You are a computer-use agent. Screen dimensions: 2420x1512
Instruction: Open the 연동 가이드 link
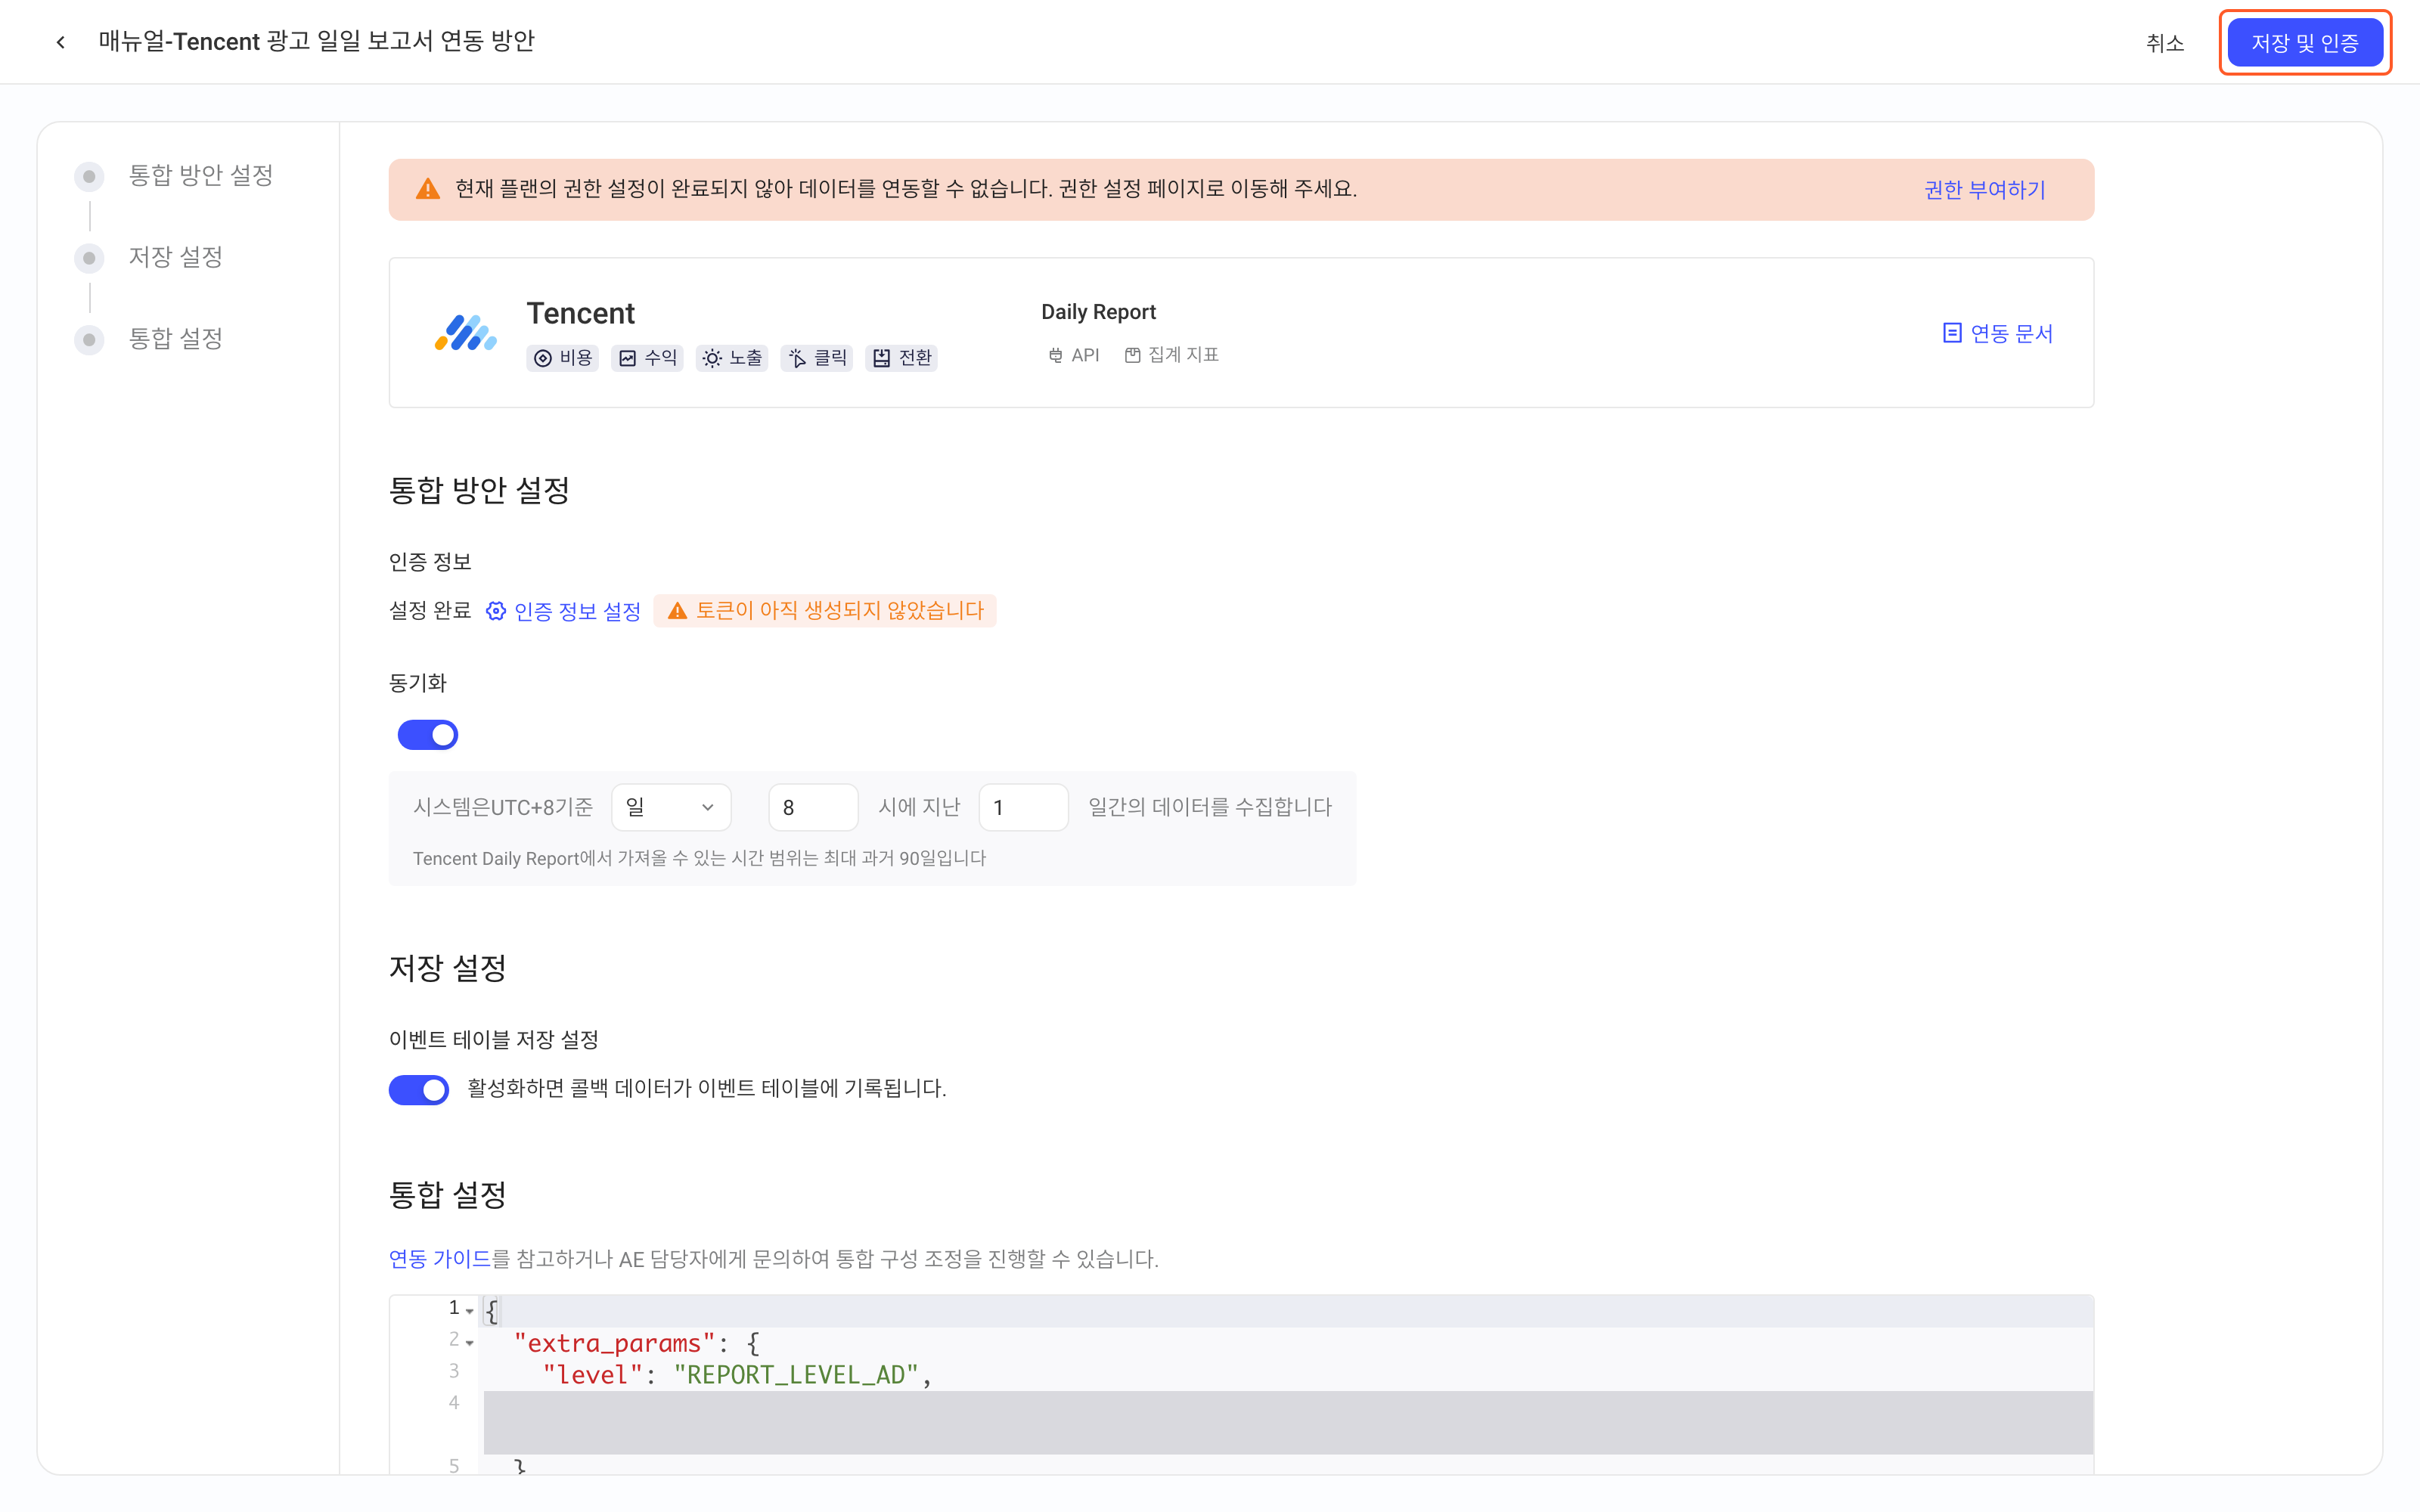pyautogui.click(x=440, y=1259)
